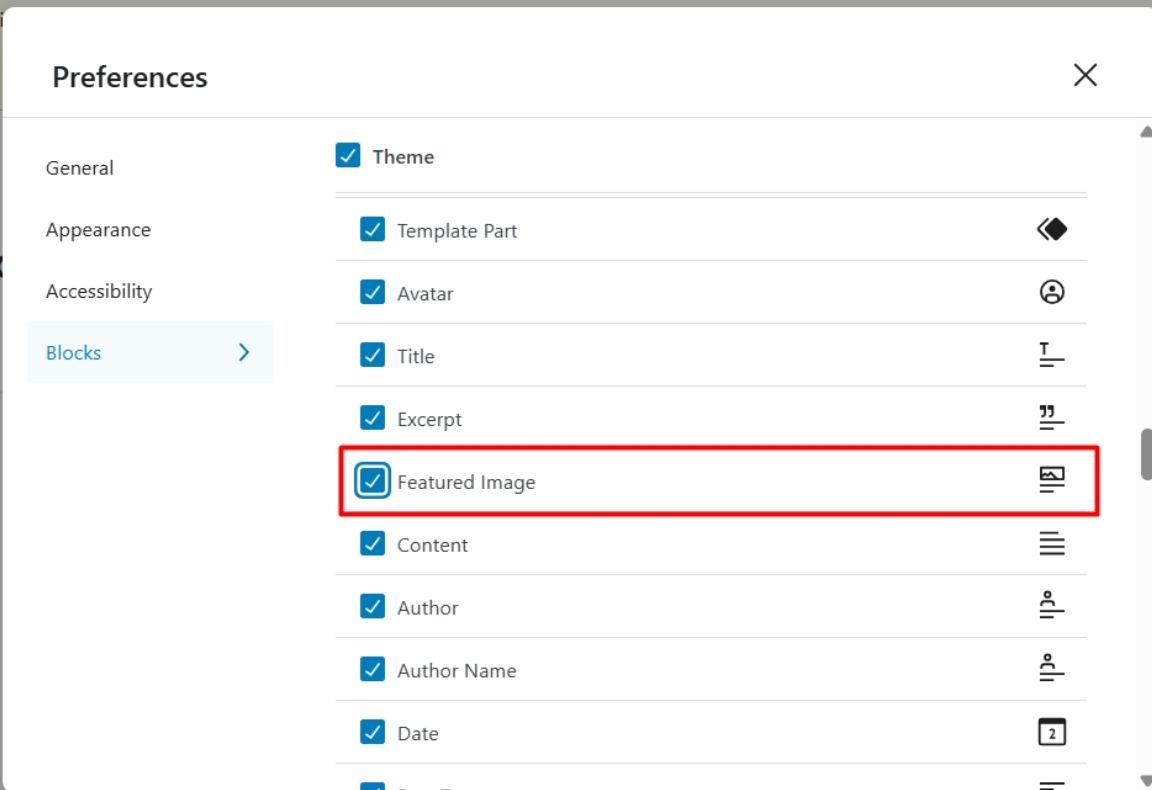Uncheck the Template Part checkbox
The width and height of the screenshot is (1152, 790).
coord(372,229)
